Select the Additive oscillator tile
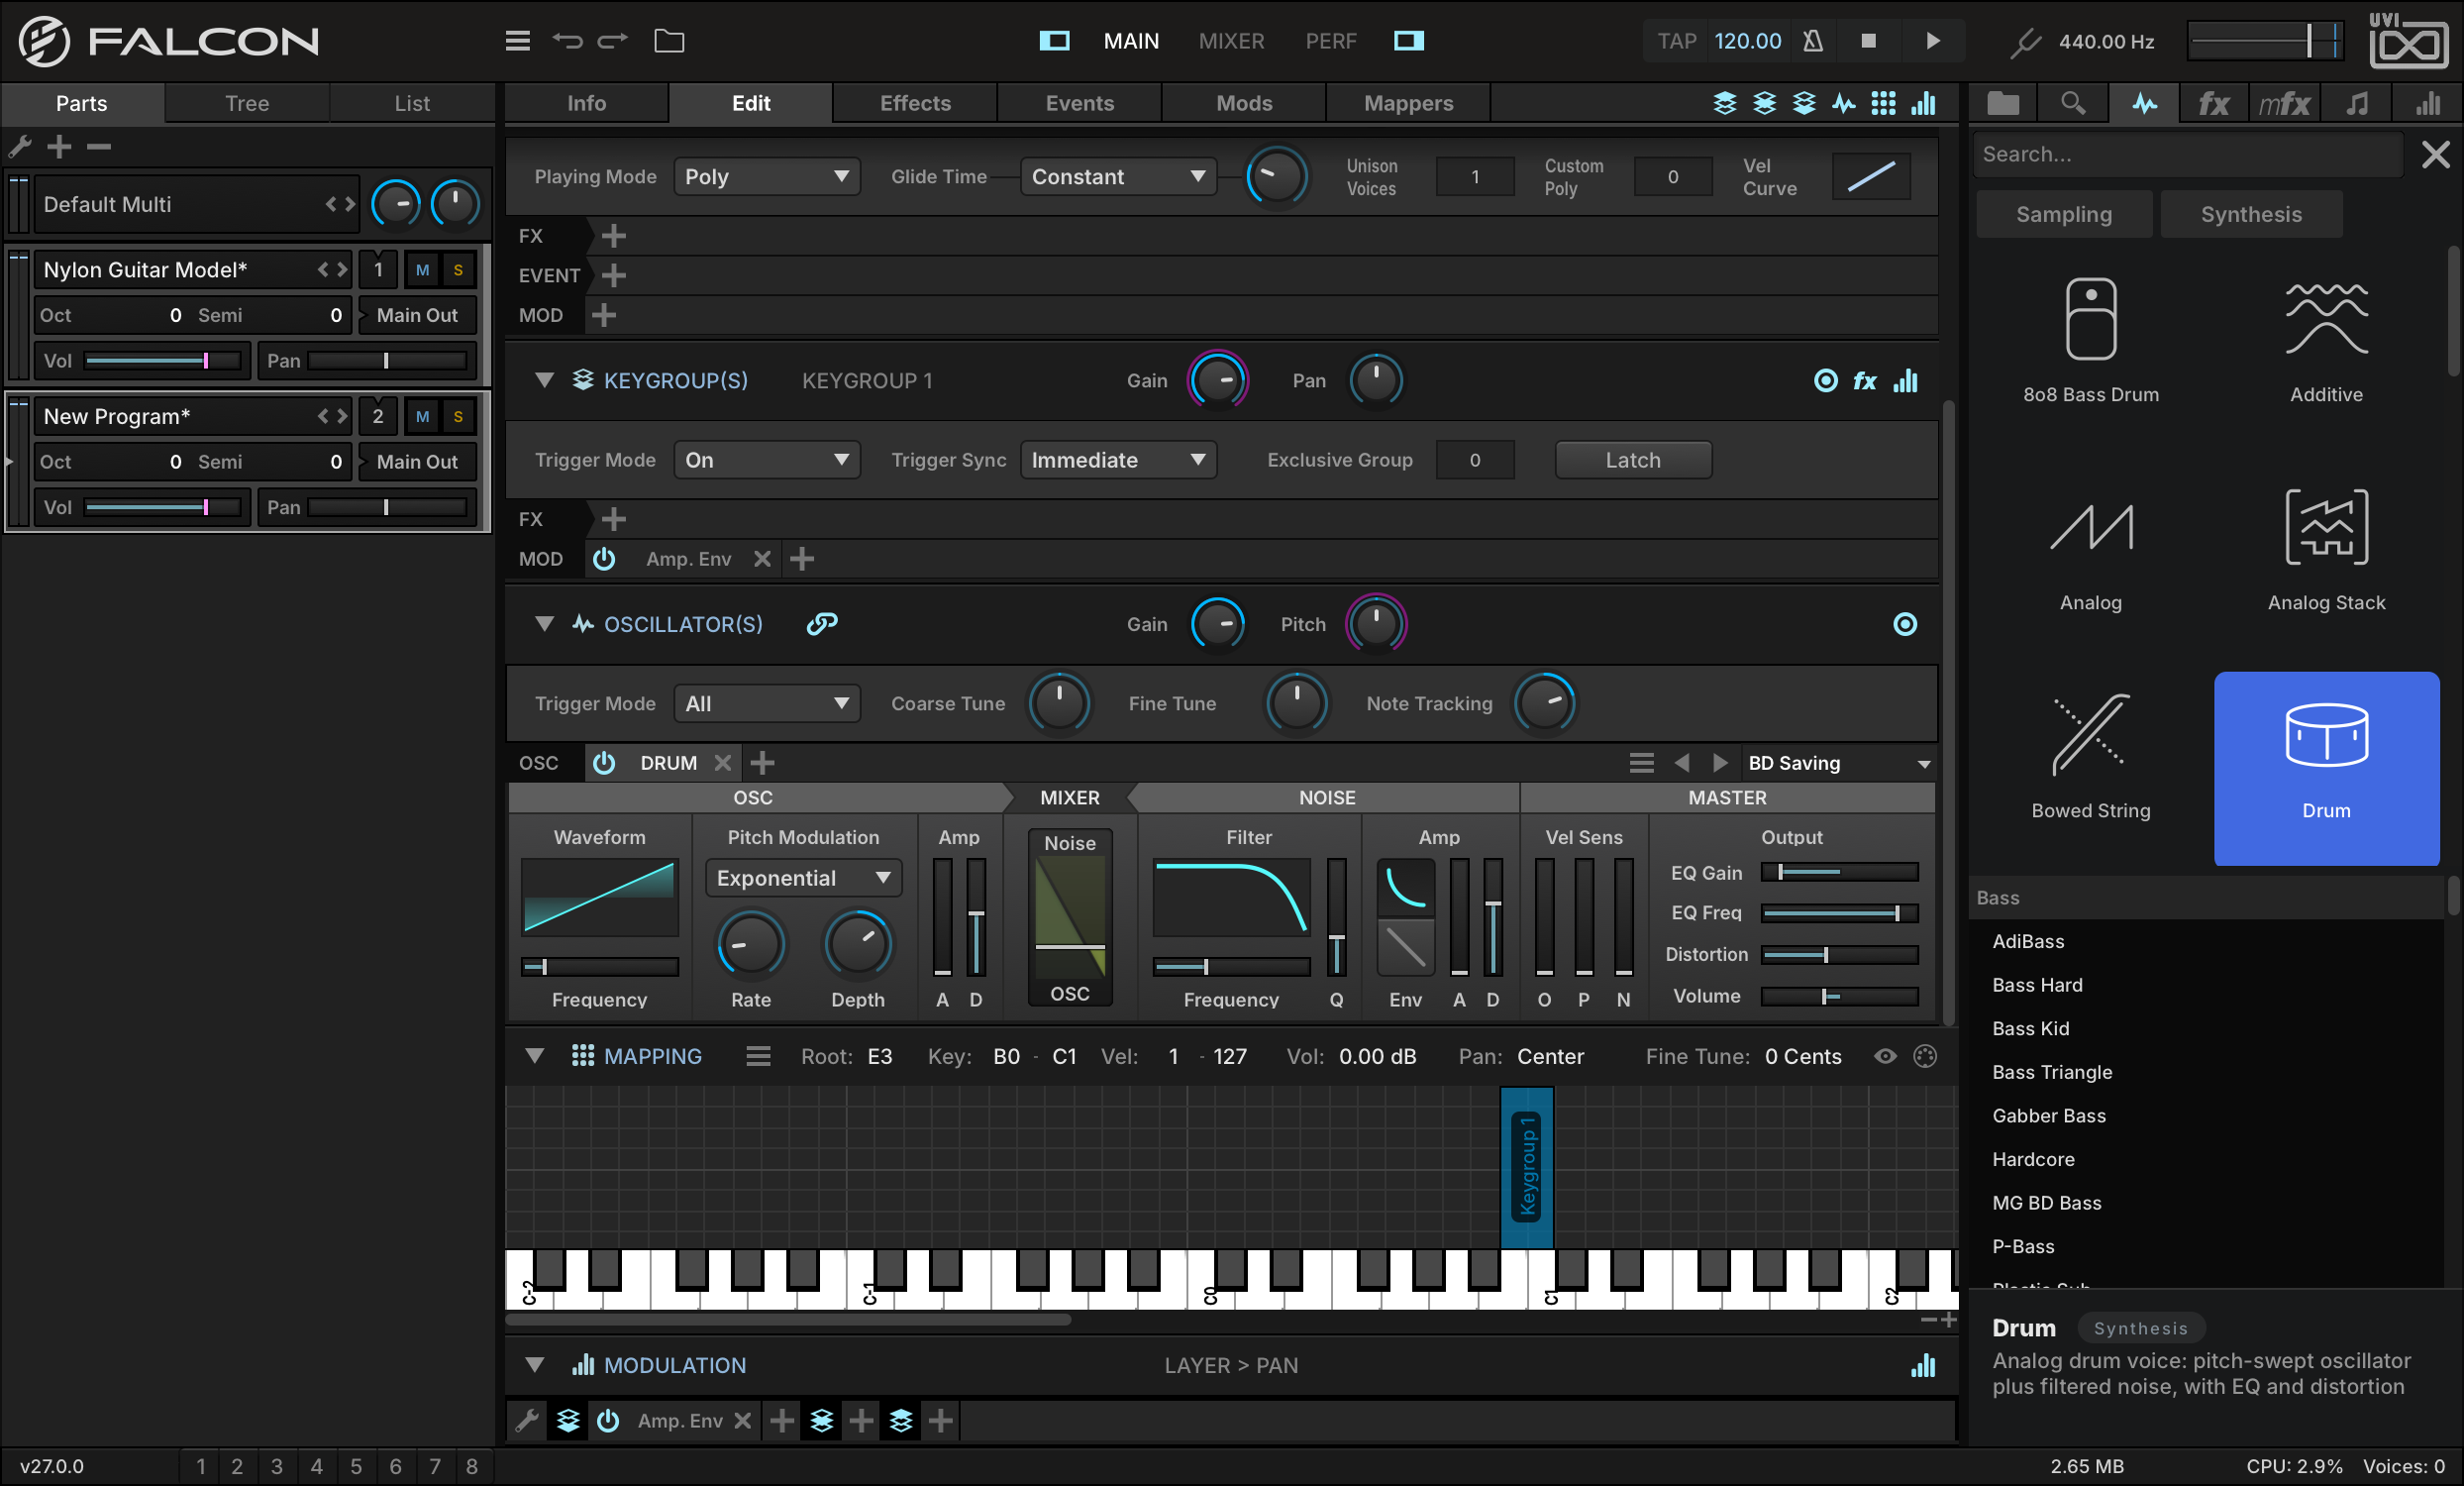 [2326, 343]
